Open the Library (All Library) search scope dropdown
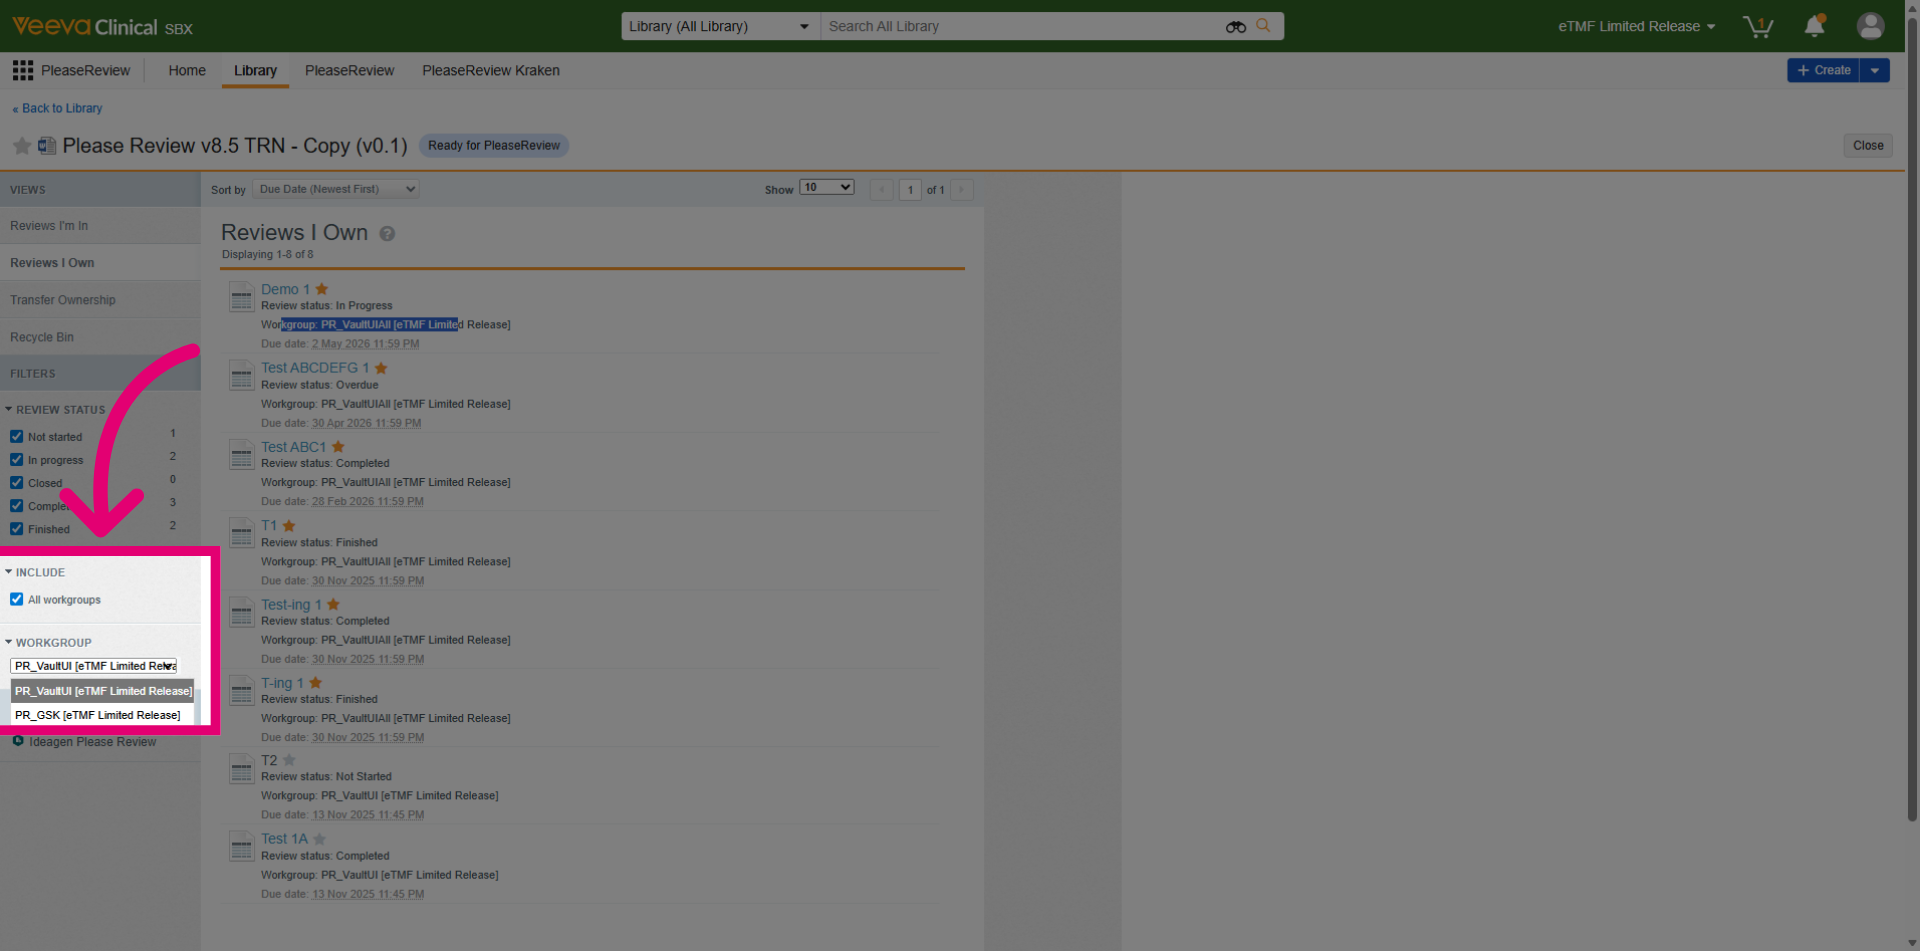Image resolution: width=1920 pixels, height=951 pixels. [720, 27]
